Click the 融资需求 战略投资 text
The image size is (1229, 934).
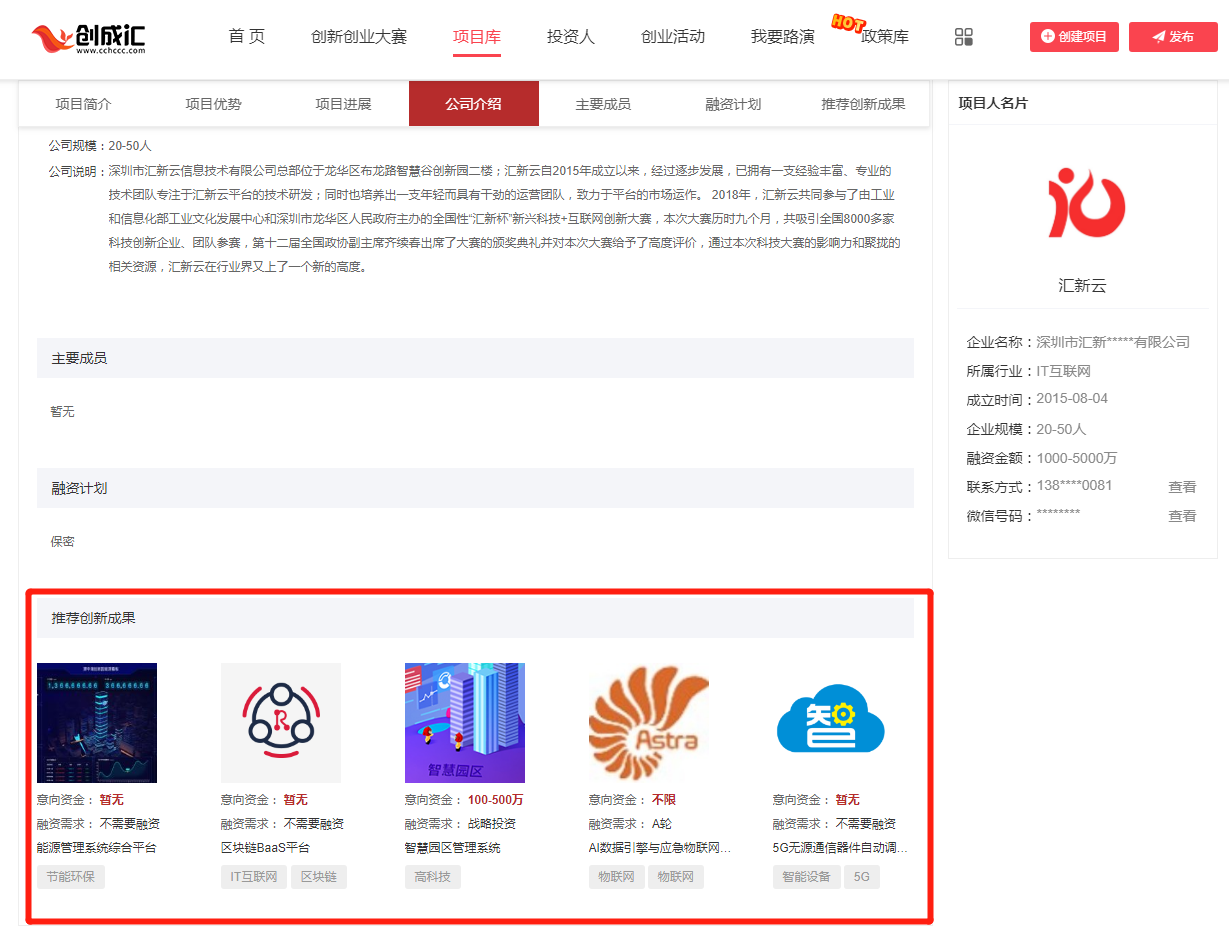492,824
